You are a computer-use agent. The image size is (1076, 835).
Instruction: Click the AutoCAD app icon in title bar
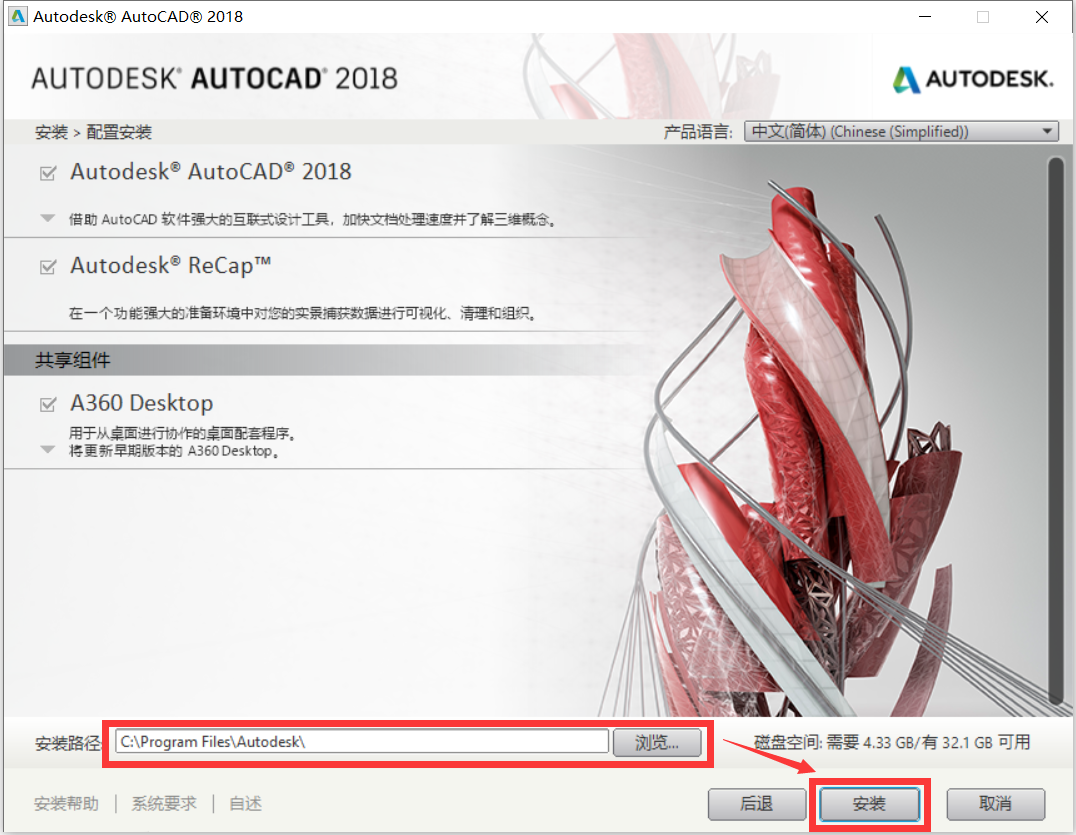pos(17,16)
